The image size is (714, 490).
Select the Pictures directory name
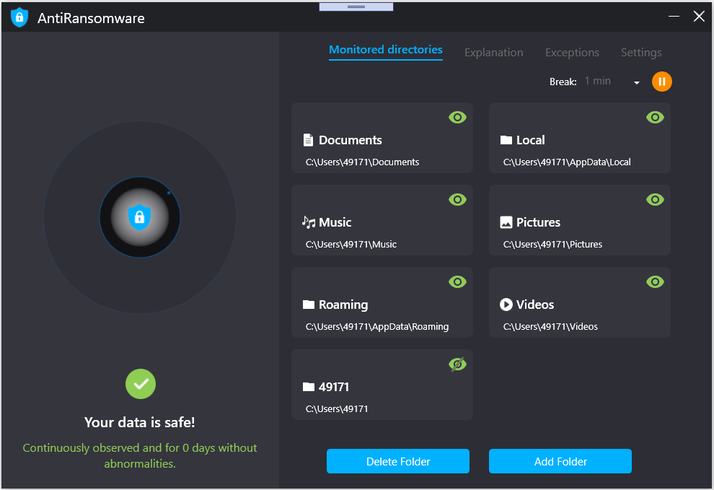pos(538,222)
